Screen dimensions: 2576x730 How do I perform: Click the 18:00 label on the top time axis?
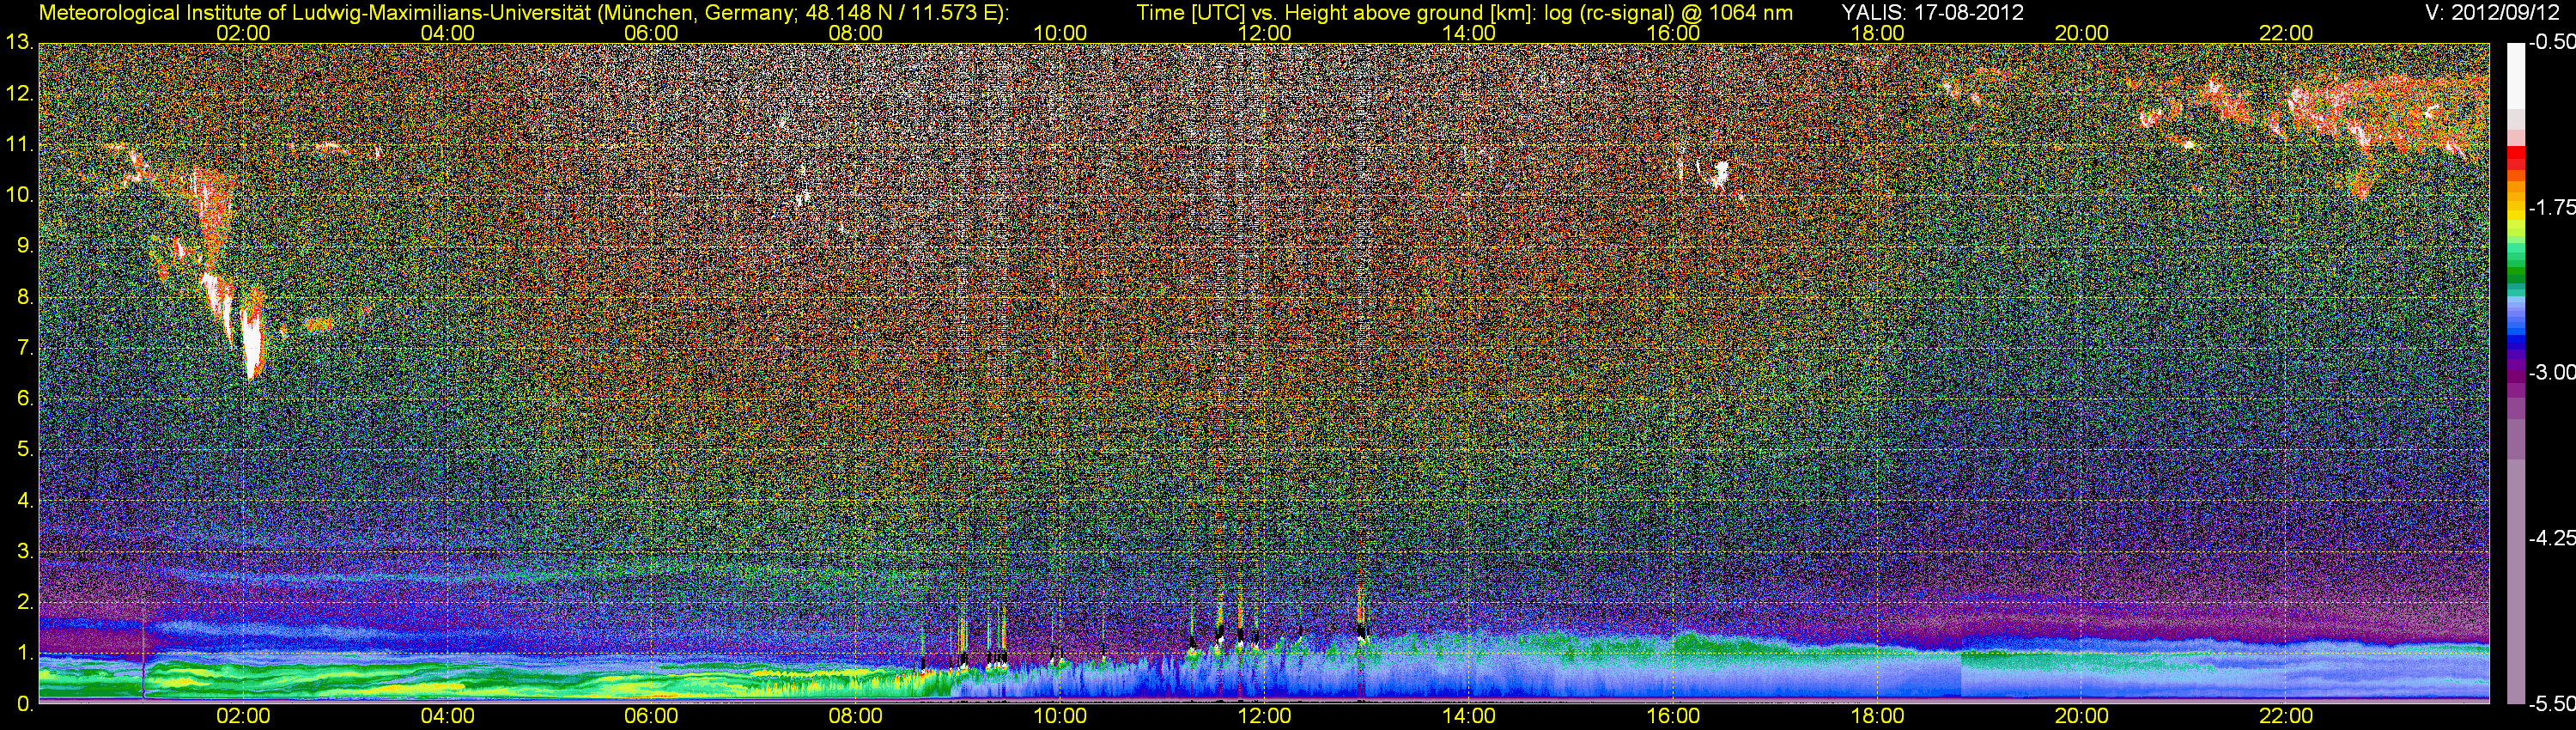pos(1877,33)
